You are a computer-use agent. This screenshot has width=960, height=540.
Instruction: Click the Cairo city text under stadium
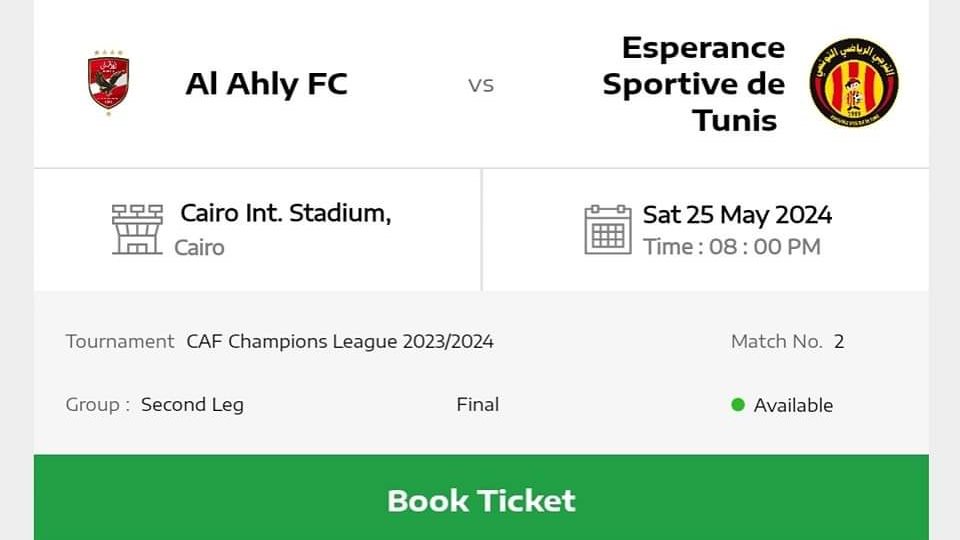(199, 247)
